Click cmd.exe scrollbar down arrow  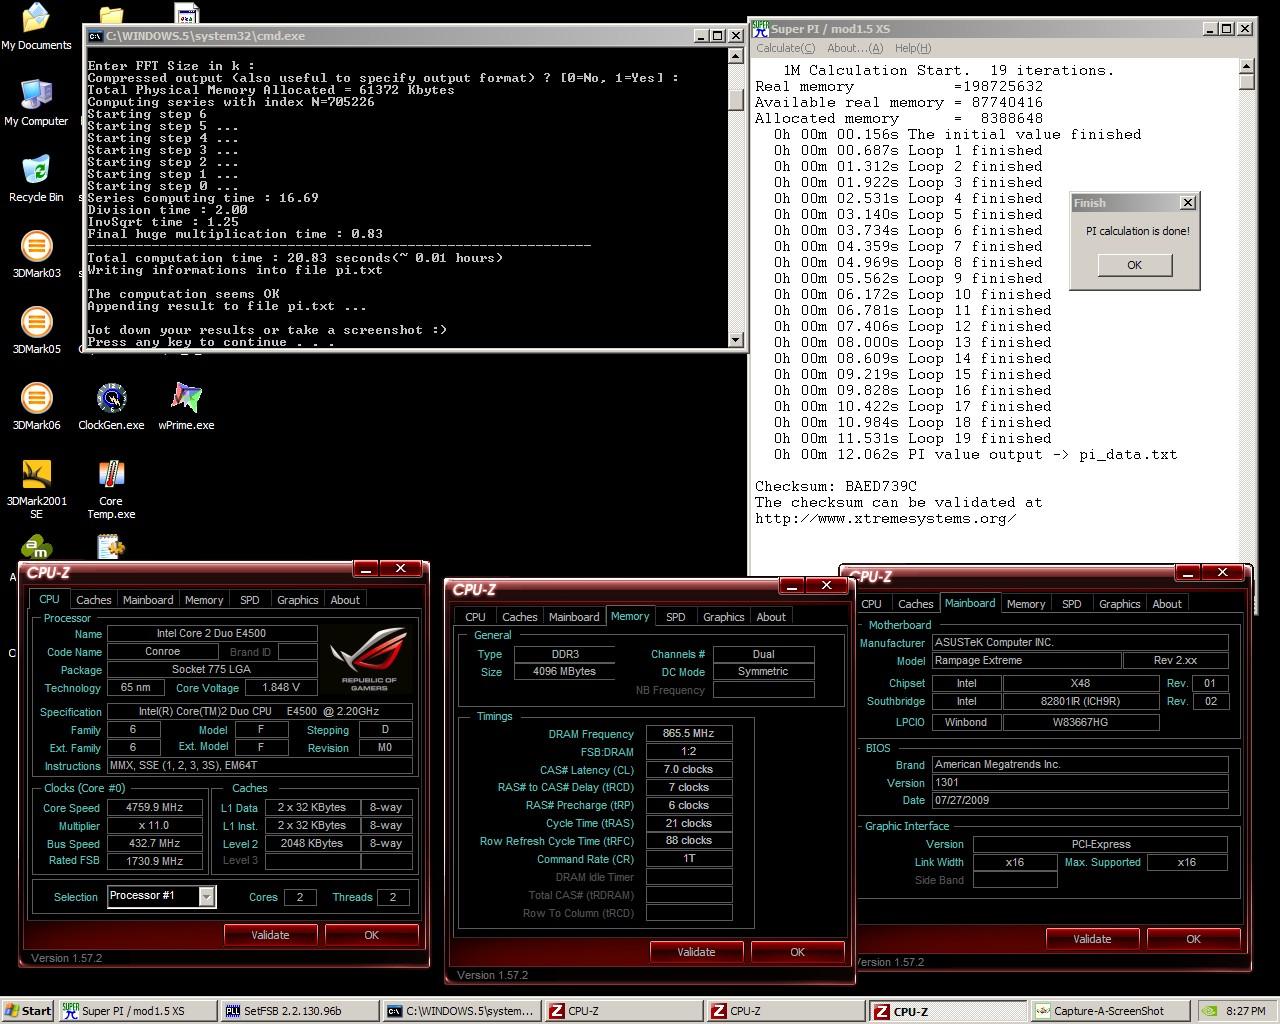(x=736, y=340)
